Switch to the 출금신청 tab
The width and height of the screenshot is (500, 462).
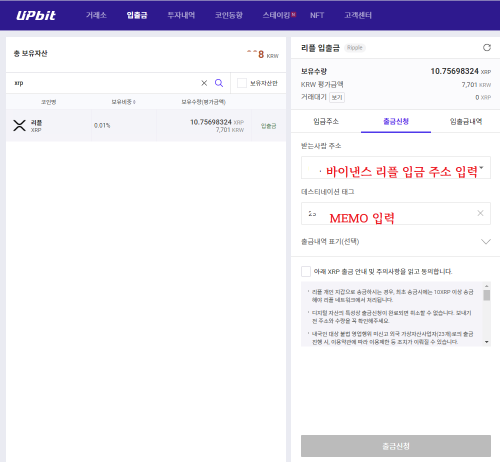[x=396, y=121]
